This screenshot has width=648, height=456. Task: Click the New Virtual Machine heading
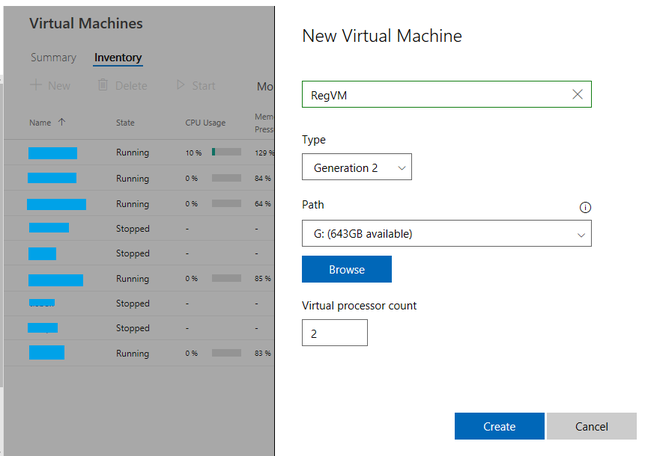coord(382,36)
